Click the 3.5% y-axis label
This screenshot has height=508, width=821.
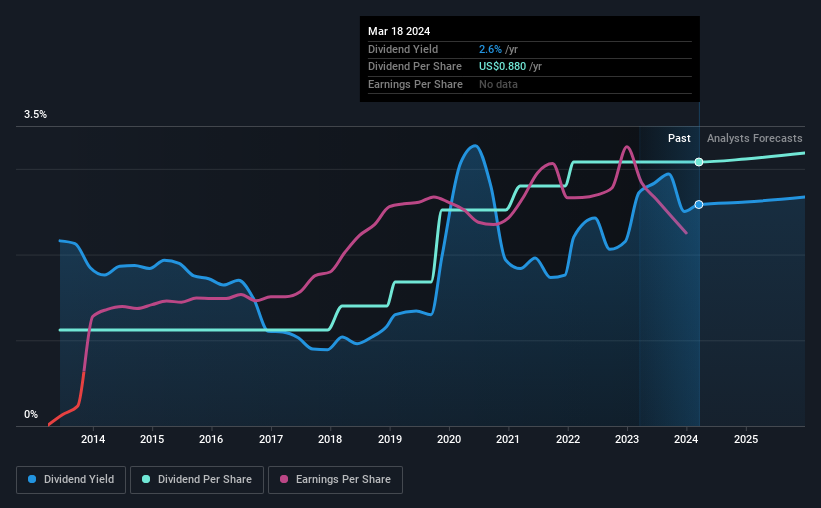(35, 114)
